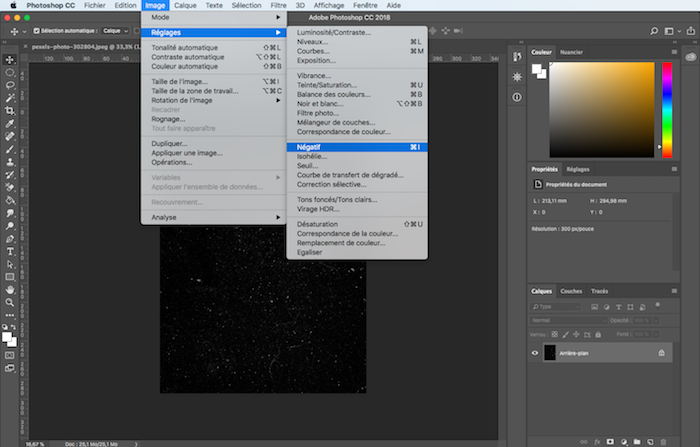Select the Zoom tool
This screenshot has width=700, height=447.
click(x=10, y=302)
